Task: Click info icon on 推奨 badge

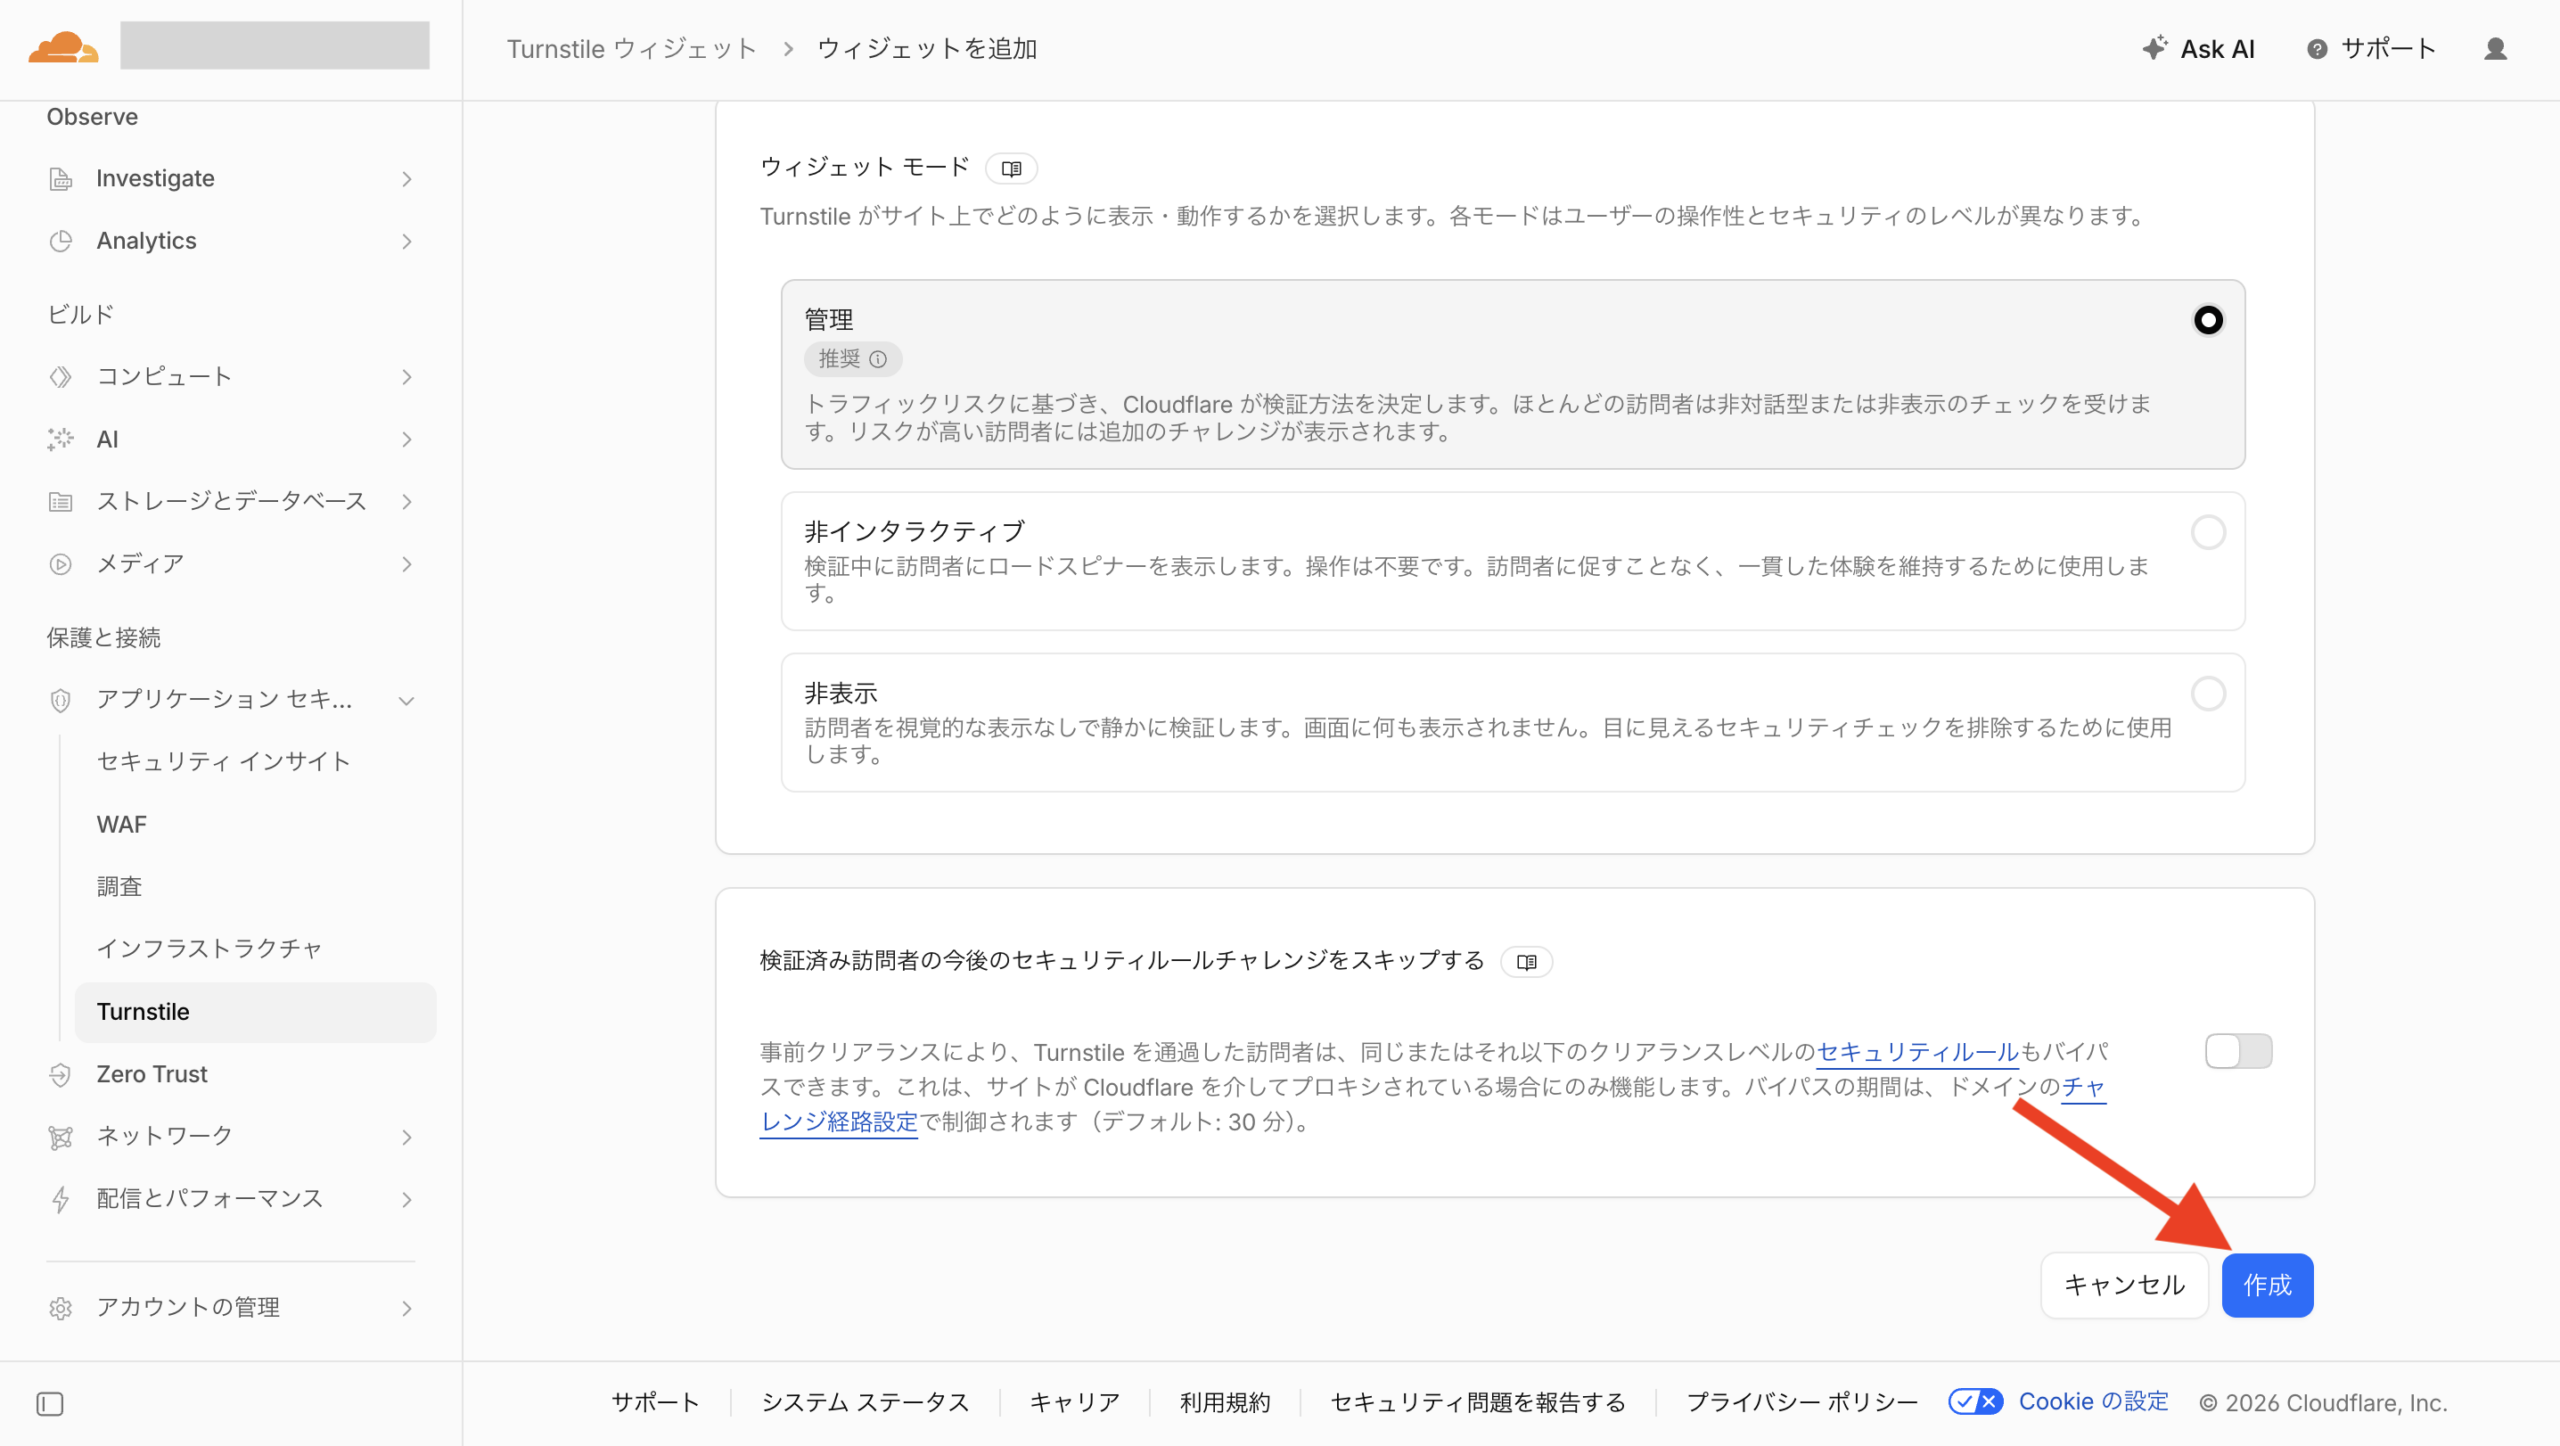Action: [x=878, y=359]
